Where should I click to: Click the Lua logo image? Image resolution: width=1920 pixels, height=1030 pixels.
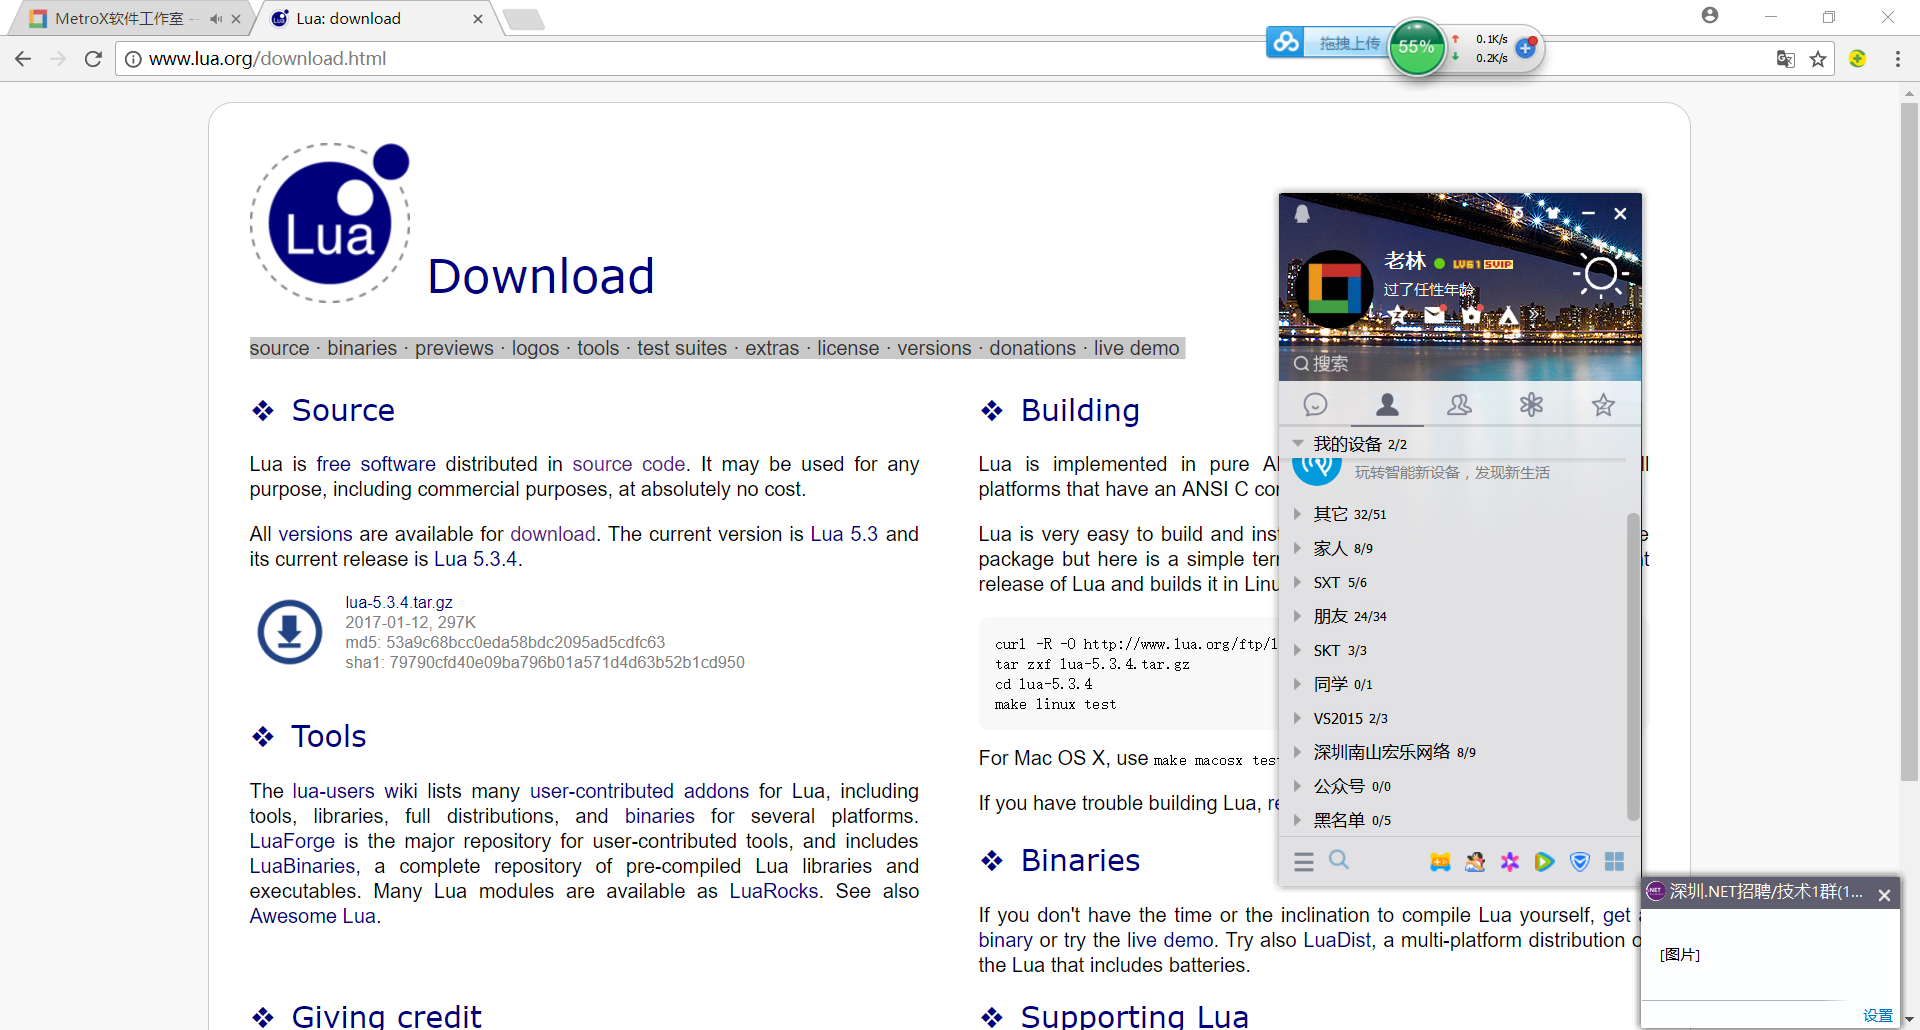[x=330, y=222]
